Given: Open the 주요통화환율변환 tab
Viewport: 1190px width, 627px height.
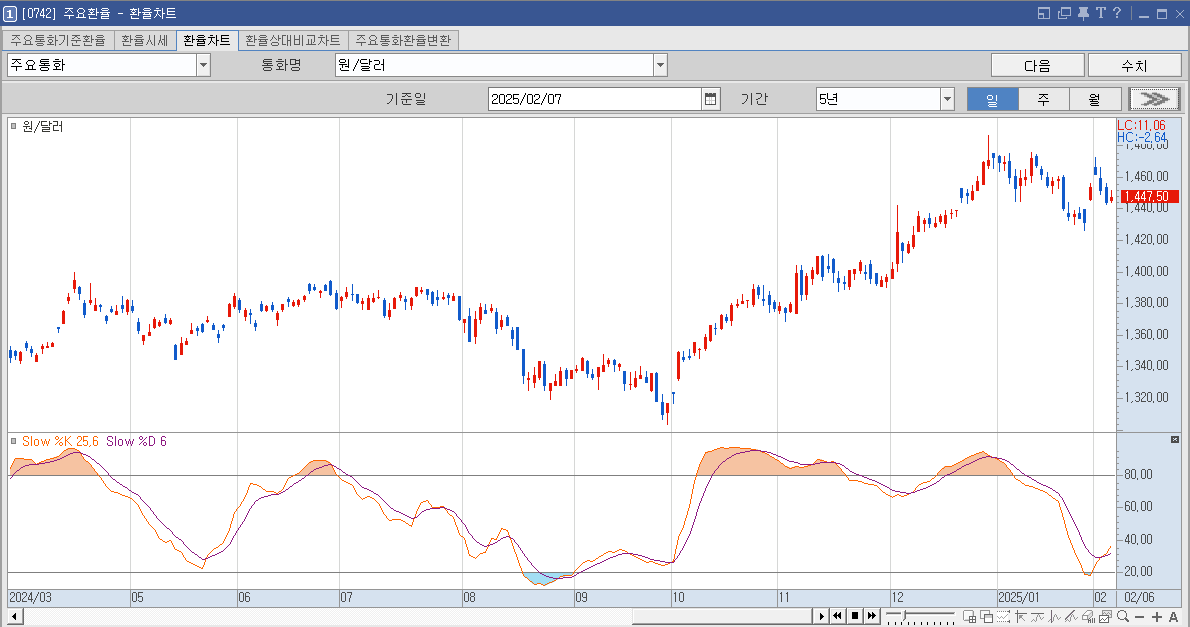Looking at the screenshot, I should [x=403, y=40].
